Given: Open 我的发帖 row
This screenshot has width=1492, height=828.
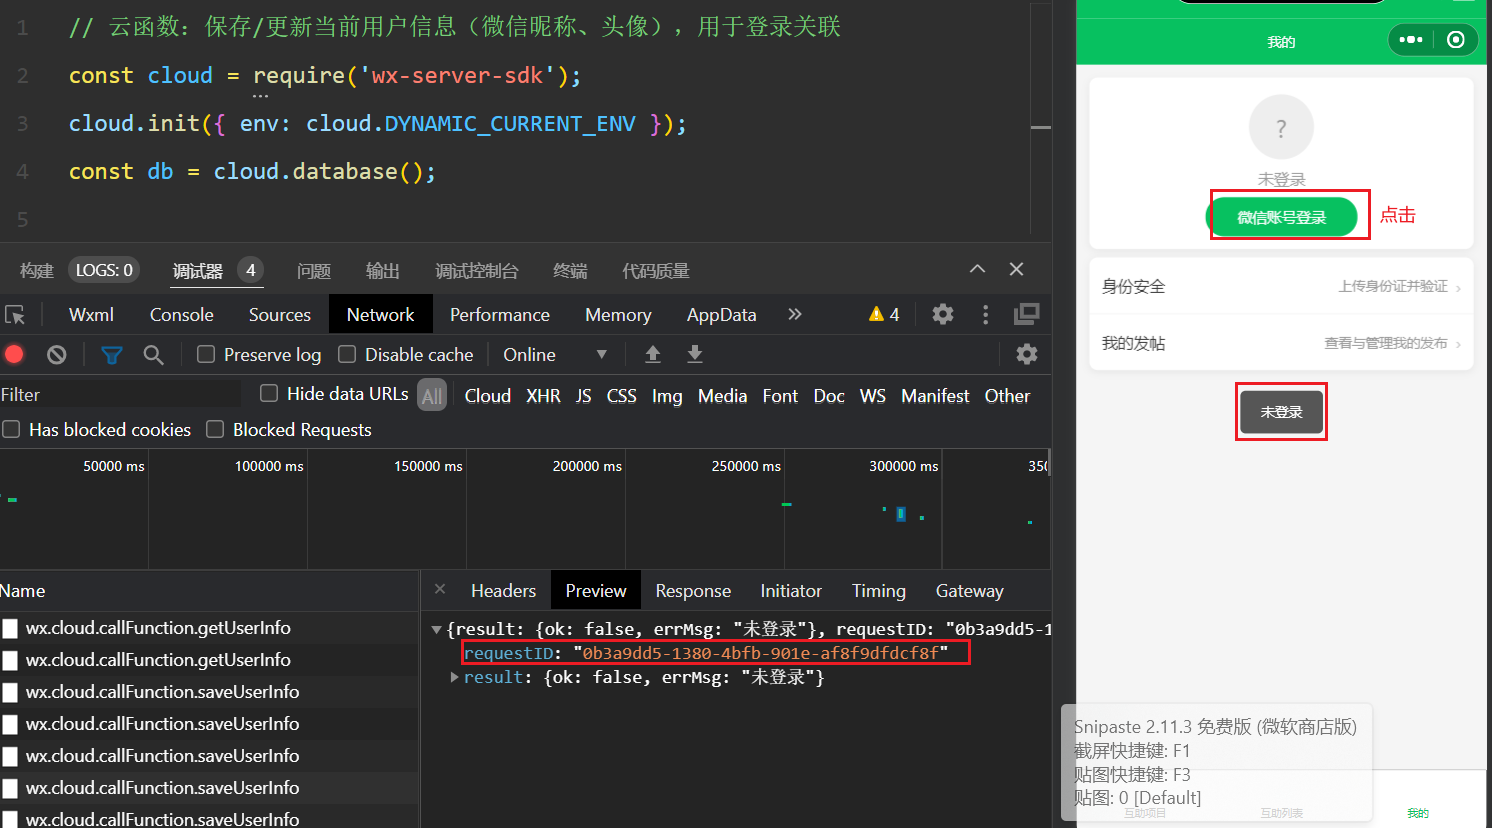Looking at the screenshot, I should click(x=1281, y=343).
